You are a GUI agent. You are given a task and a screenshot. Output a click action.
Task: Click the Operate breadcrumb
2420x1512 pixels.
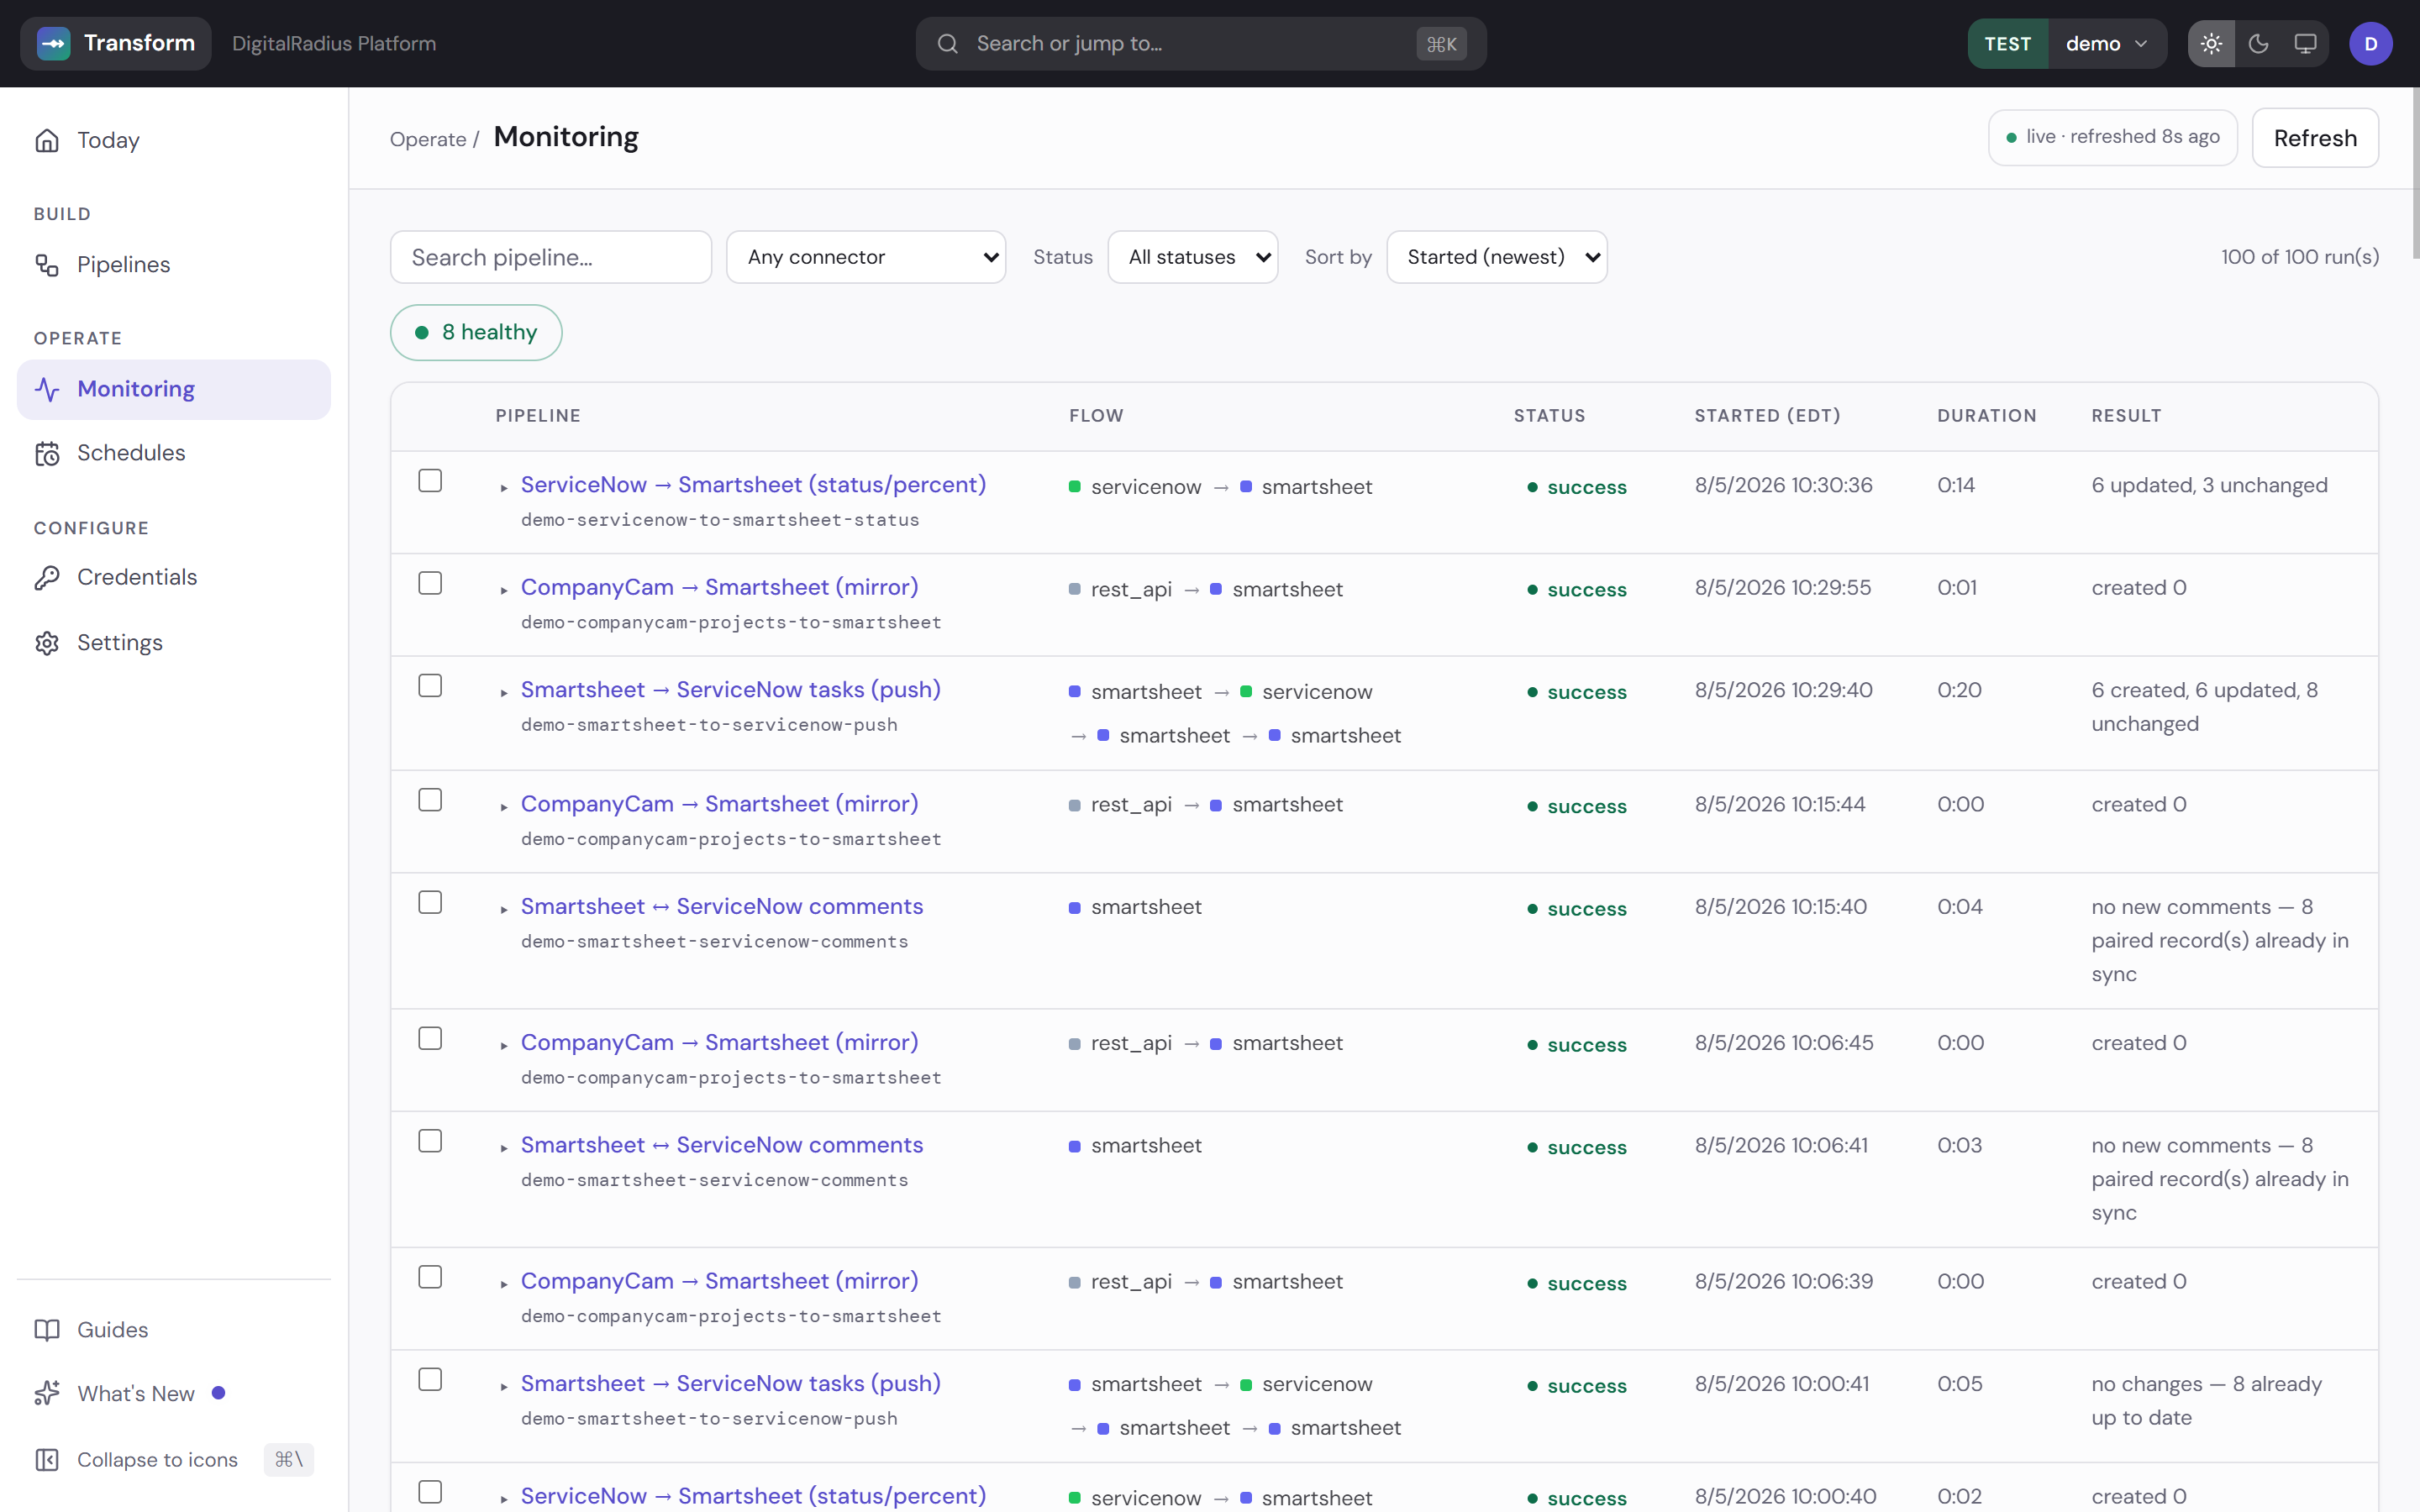click(x=428, y=139)
